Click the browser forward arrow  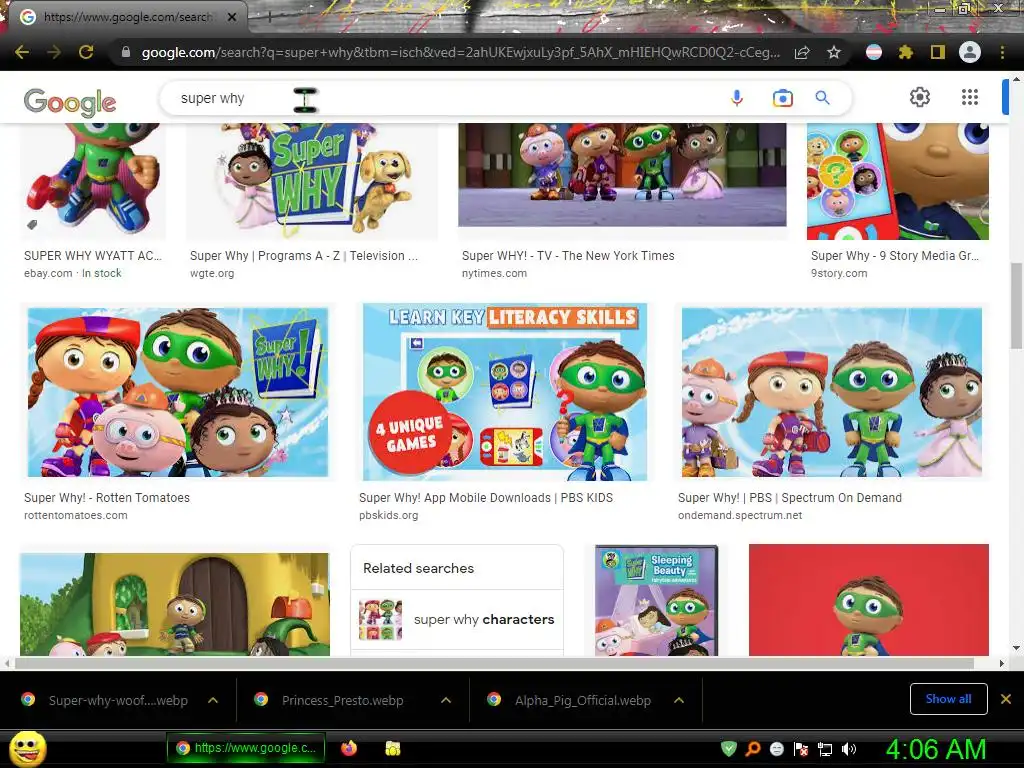click(x=54, y=52)
